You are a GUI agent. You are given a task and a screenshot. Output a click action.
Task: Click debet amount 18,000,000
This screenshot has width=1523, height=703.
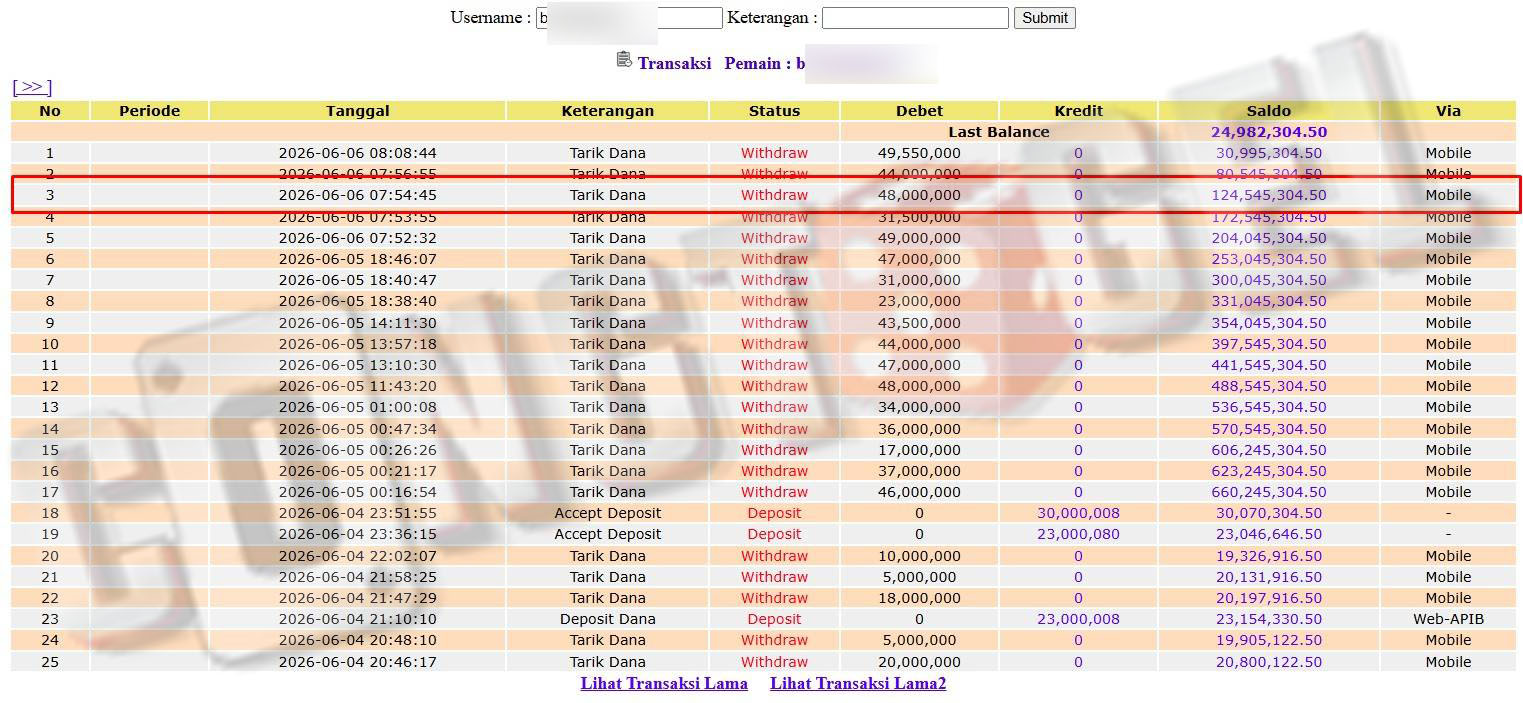point(920,598)
